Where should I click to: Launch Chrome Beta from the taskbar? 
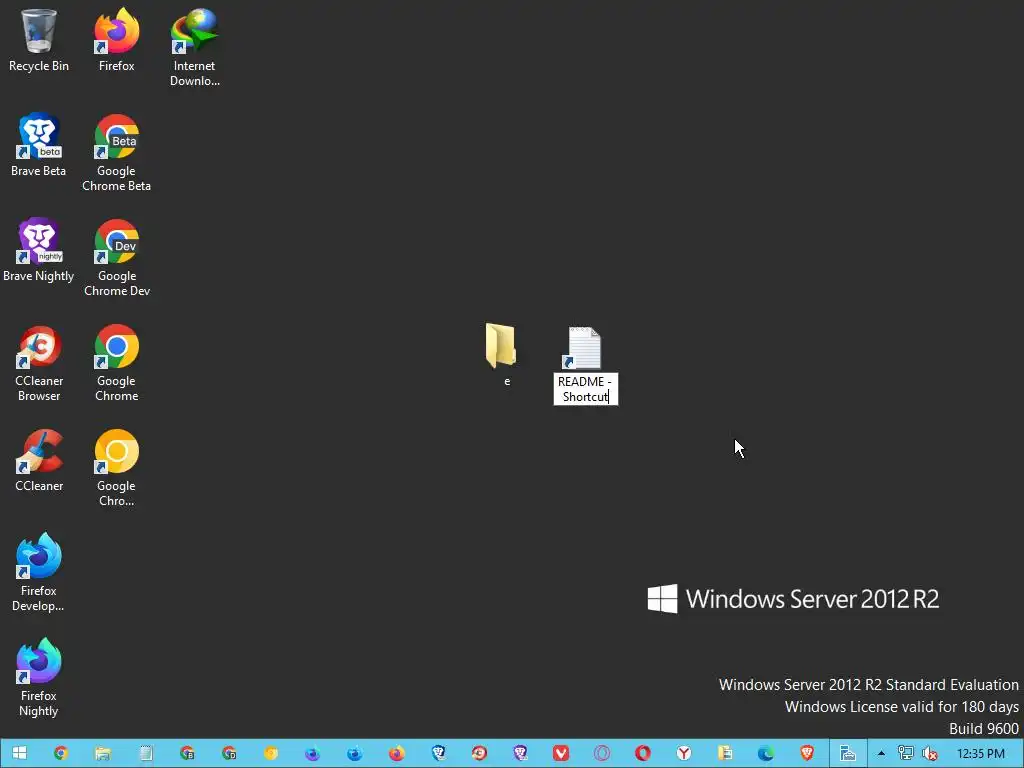point(187,754)
